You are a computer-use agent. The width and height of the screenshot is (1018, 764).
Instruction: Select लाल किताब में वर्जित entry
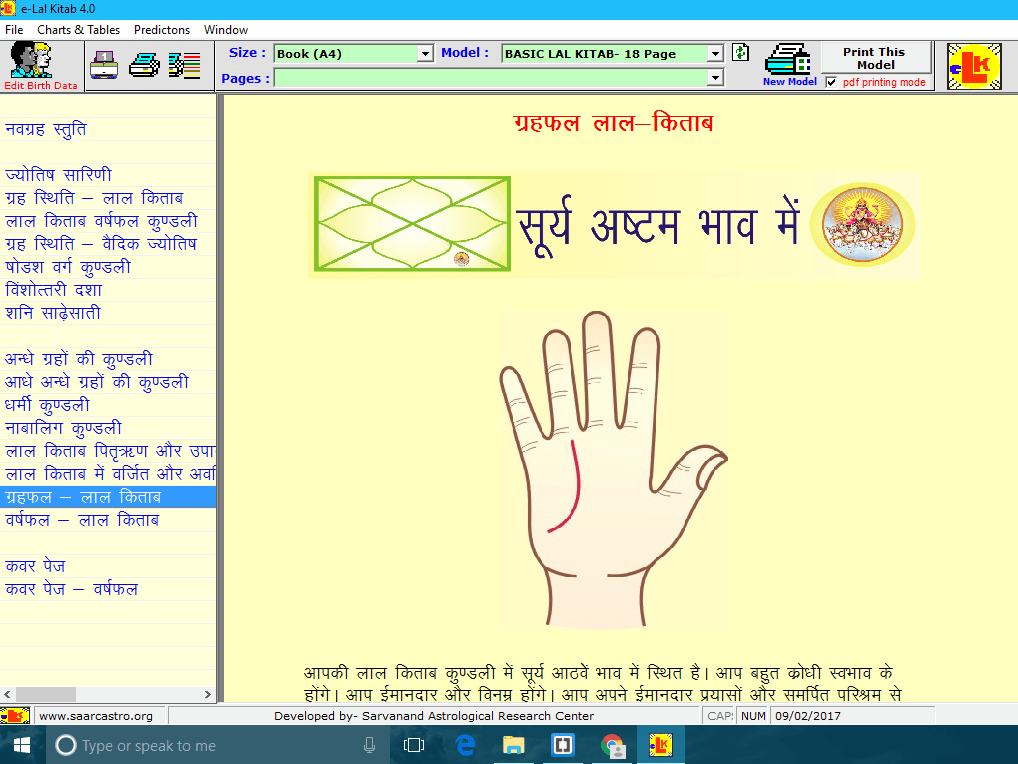[x=108, y=474]
